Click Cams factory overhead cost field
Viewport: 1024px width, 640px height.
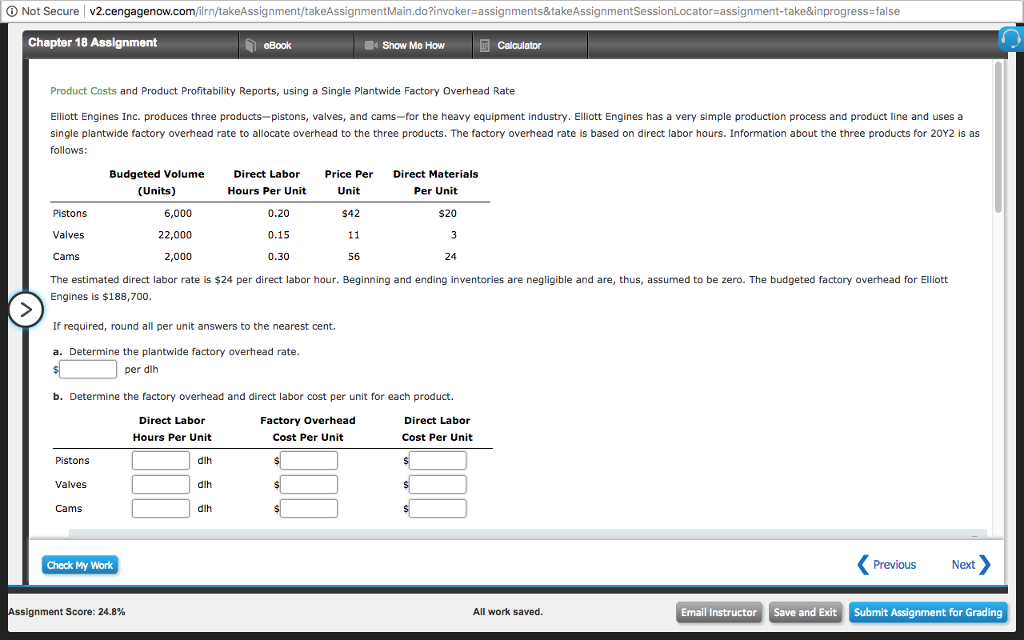tap(309, 509)
